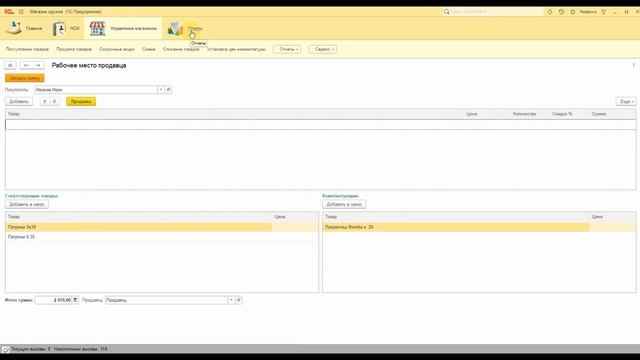Click the Итого сумма value field

53,300
